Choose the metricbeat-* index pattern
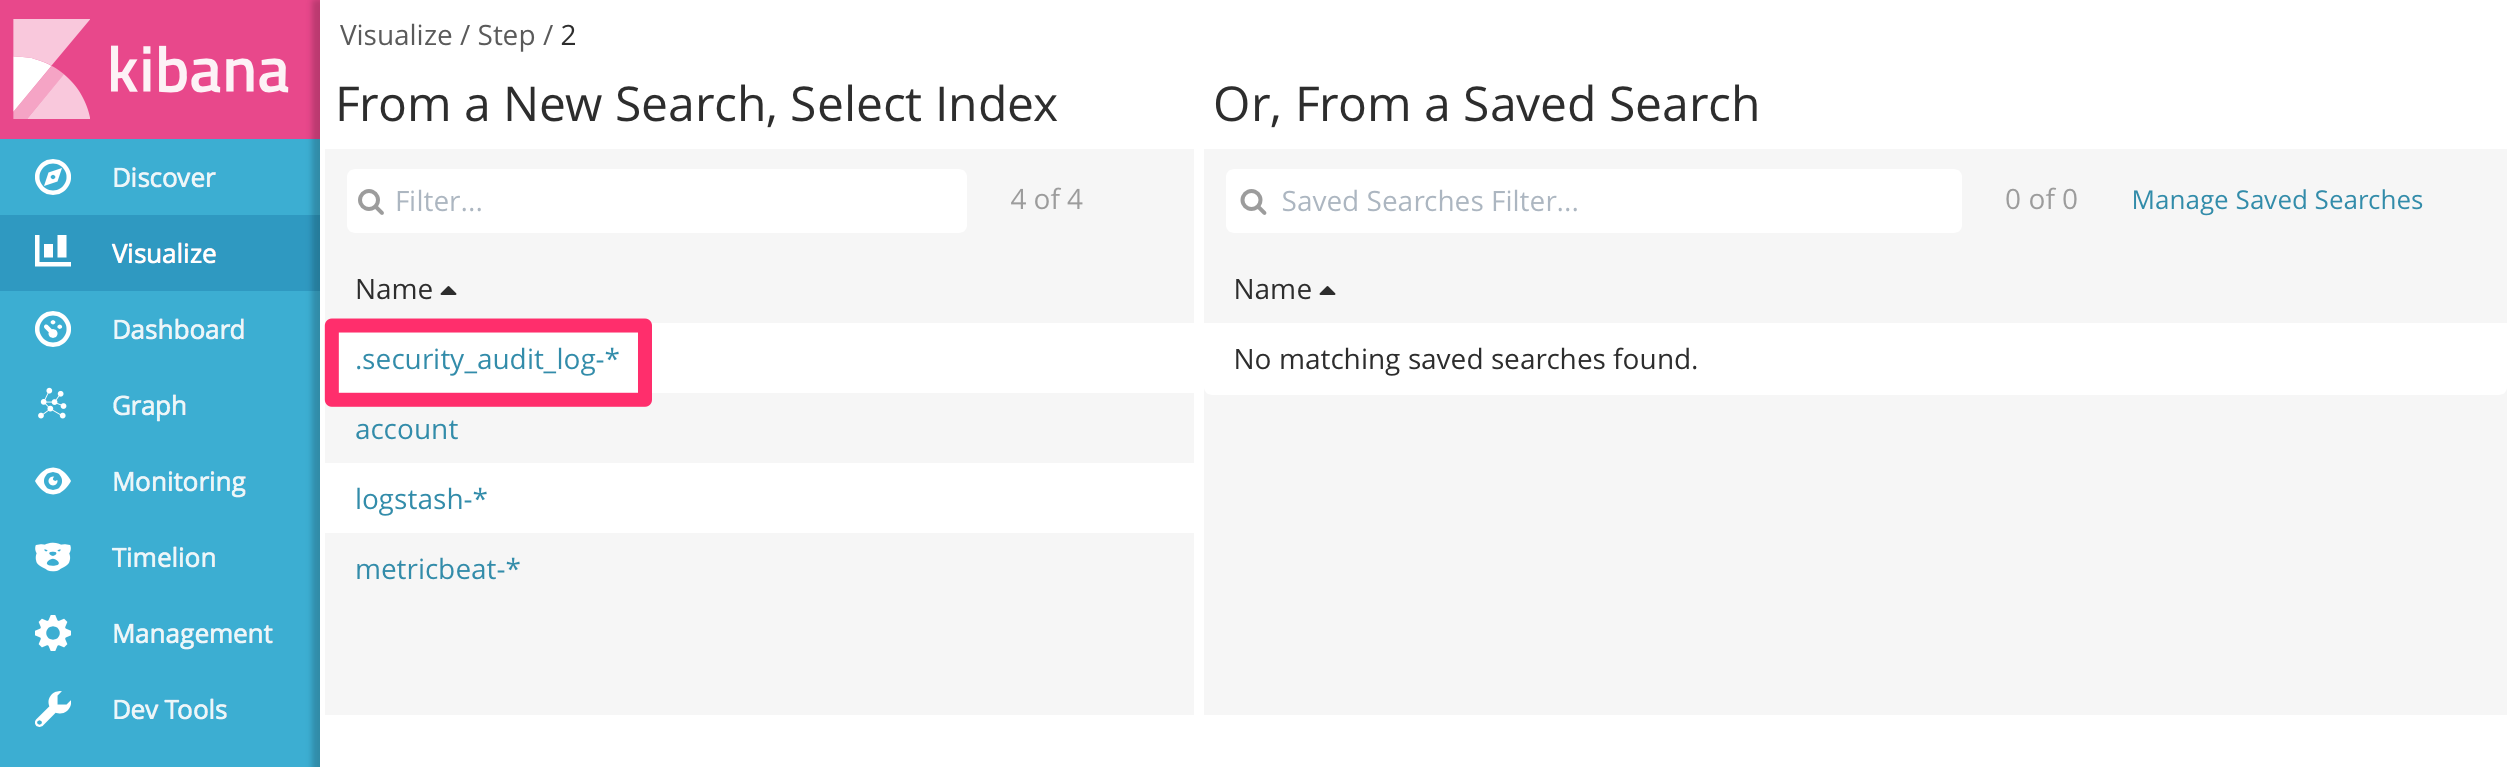The width and height of the screenshot is (2512, 767). tap(437, 569)
